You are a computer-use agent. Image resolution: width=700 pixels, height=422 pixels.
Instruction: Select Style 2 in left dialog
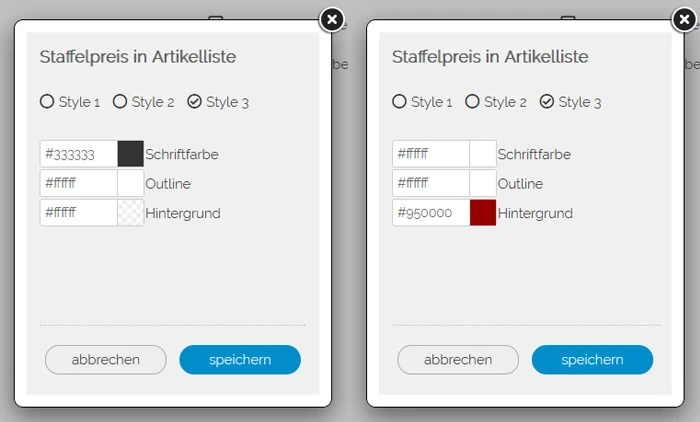pos(120,101)
